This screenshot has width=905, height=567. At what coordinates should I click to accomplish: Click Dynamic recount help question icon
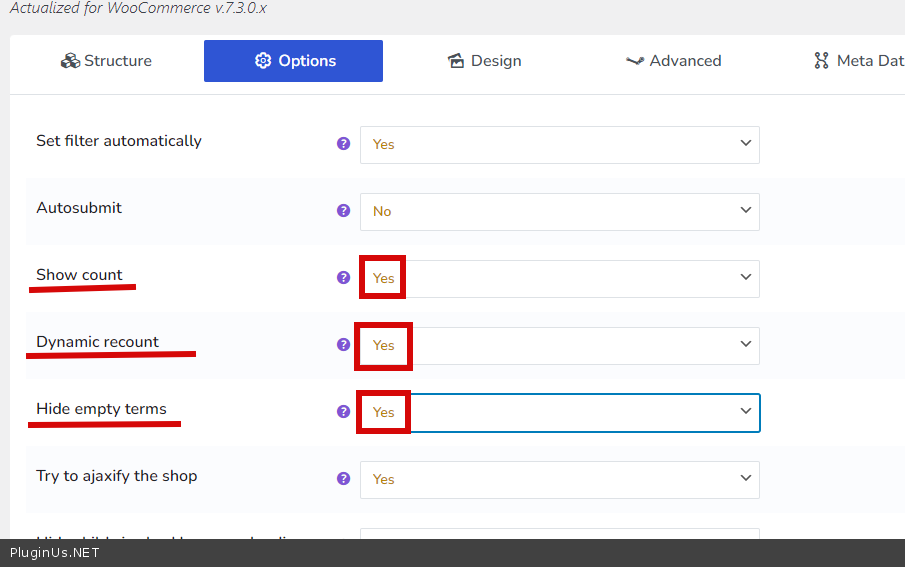[344, 345]
